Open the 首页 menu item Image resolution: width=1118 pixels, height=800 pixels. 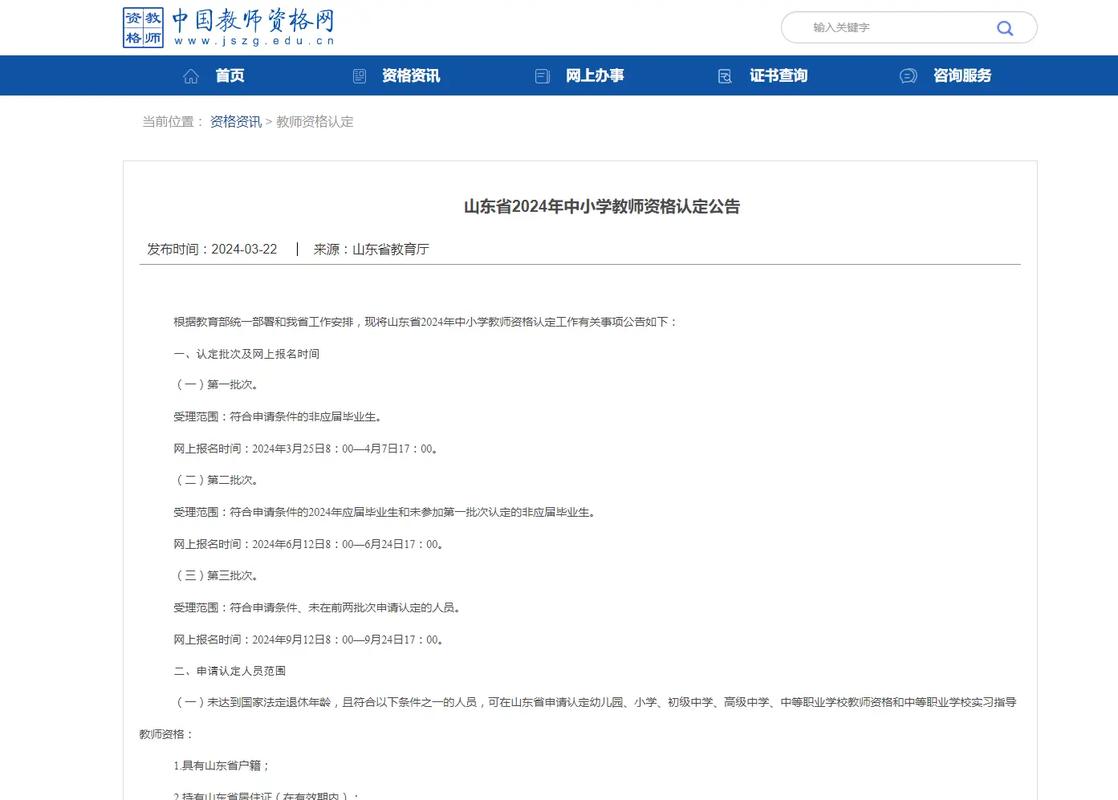pos(230,76)
